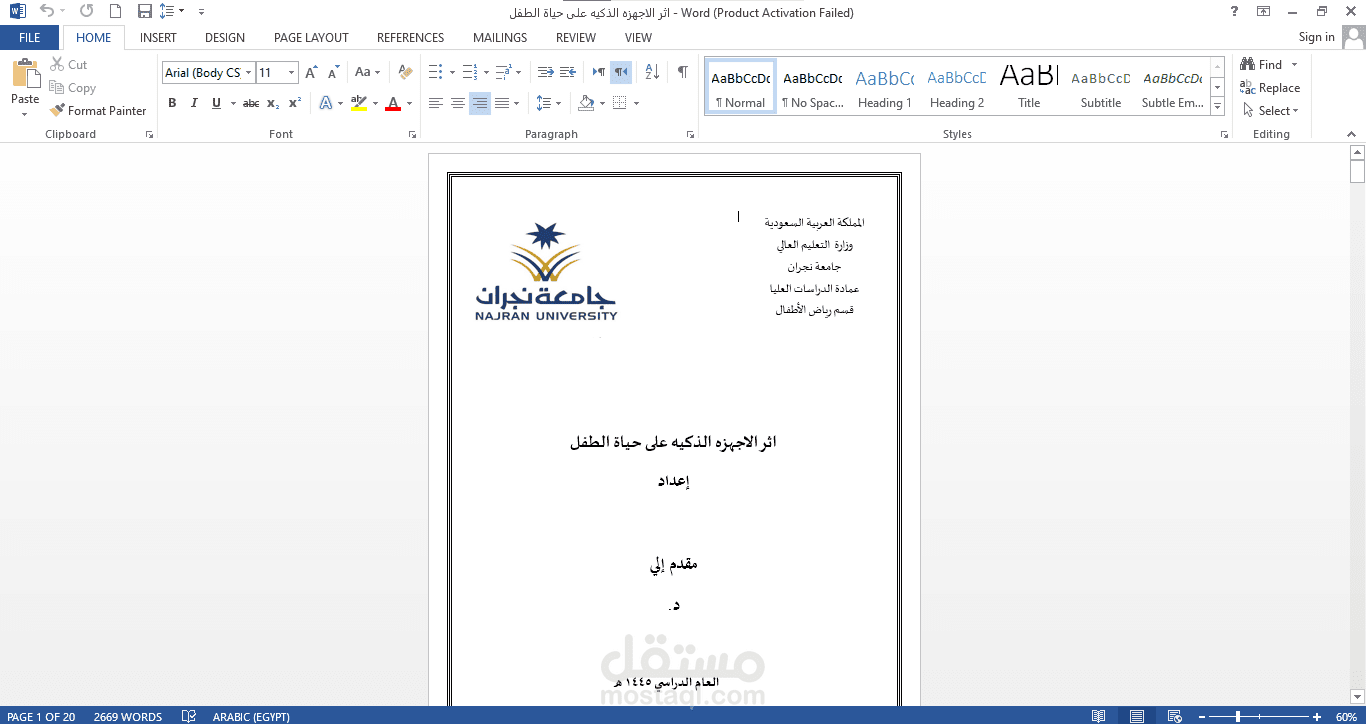Create a new document from the quick access toolbar
Screen dimensions: 1366x724
click(x=115, y=12)
